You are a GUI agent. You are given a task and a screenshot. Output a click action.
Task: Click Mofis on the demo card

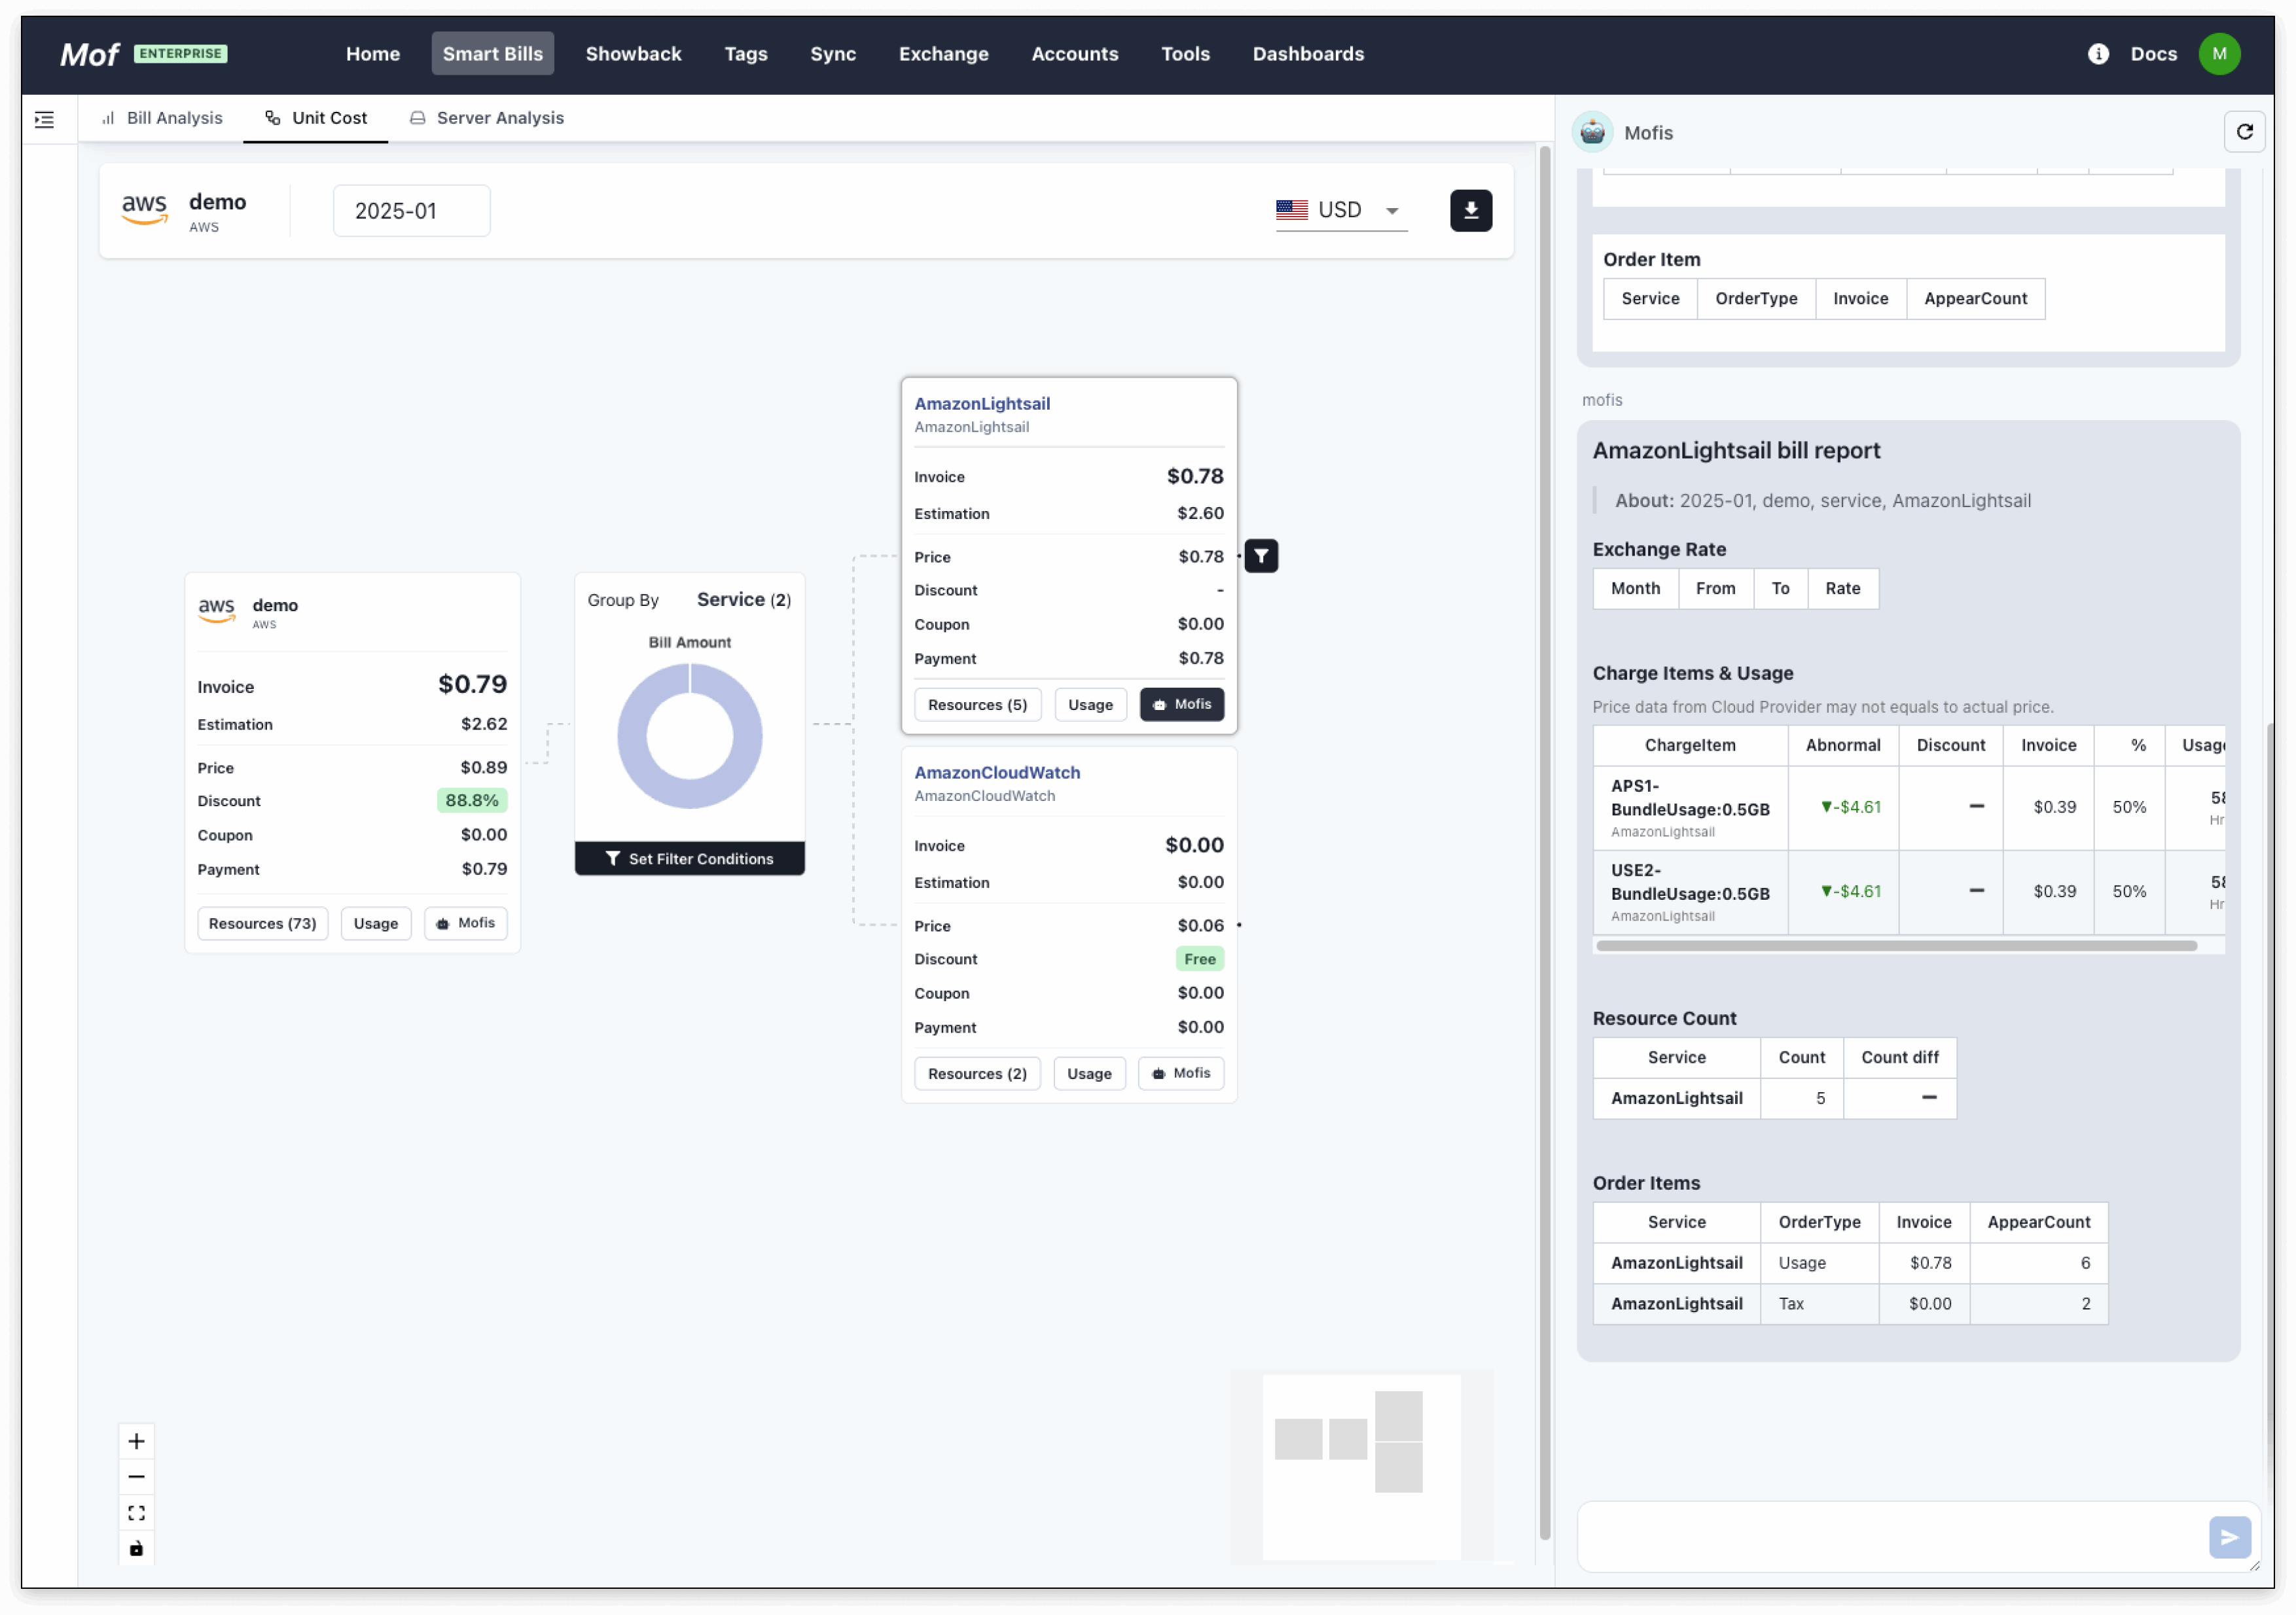pos(466,923)
